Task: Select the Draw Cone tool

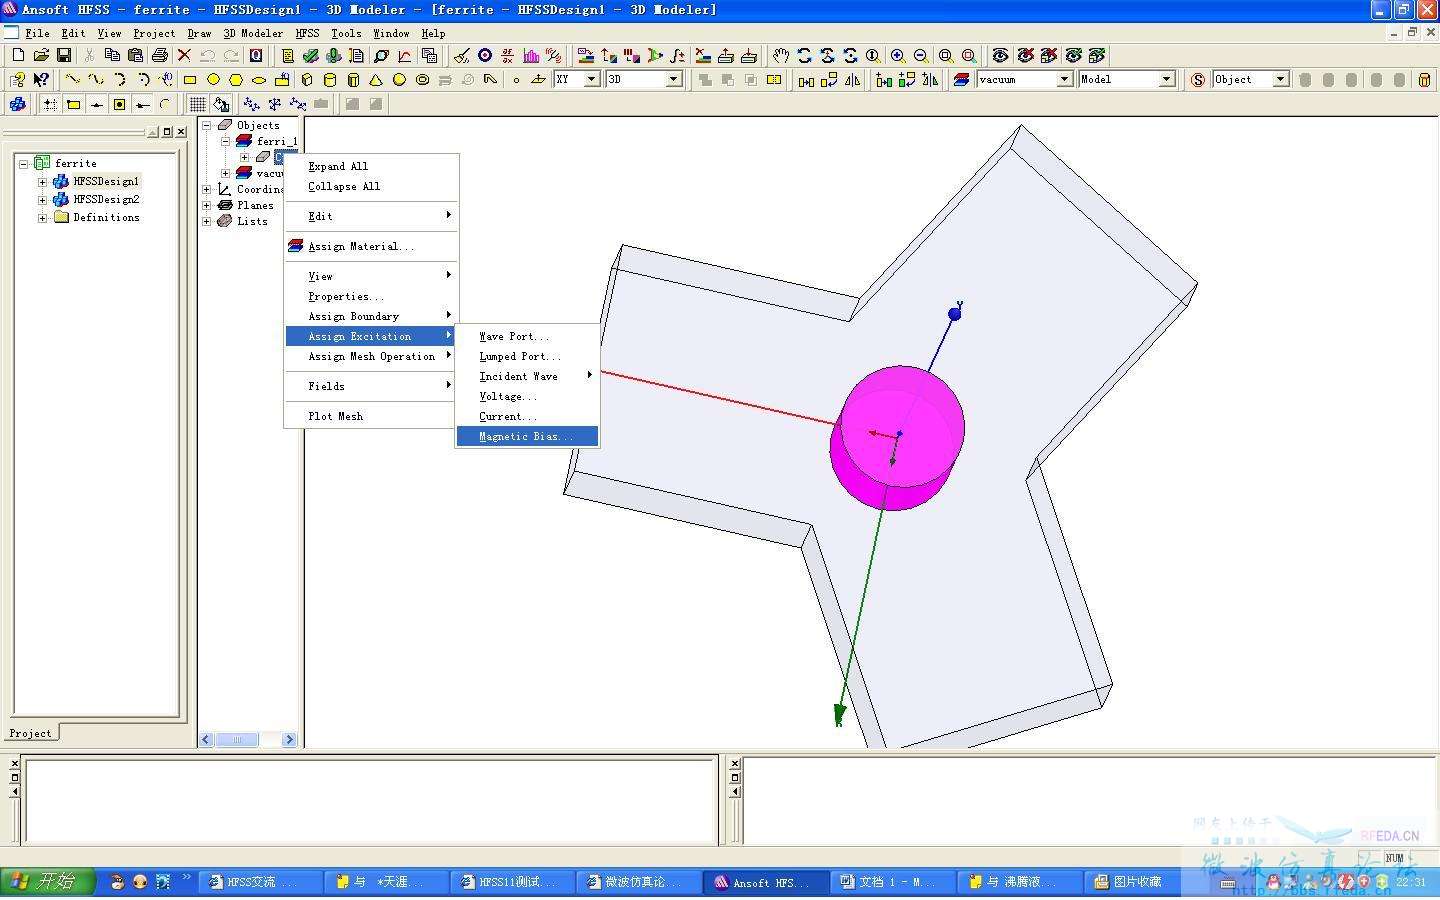Action: (376, 79)
